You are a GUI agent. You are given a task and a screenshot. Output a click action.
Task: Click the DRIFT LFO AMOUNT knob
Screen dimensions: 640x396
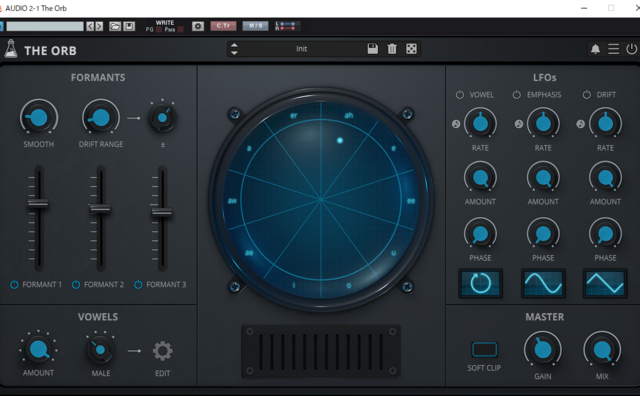coord(605,178)
